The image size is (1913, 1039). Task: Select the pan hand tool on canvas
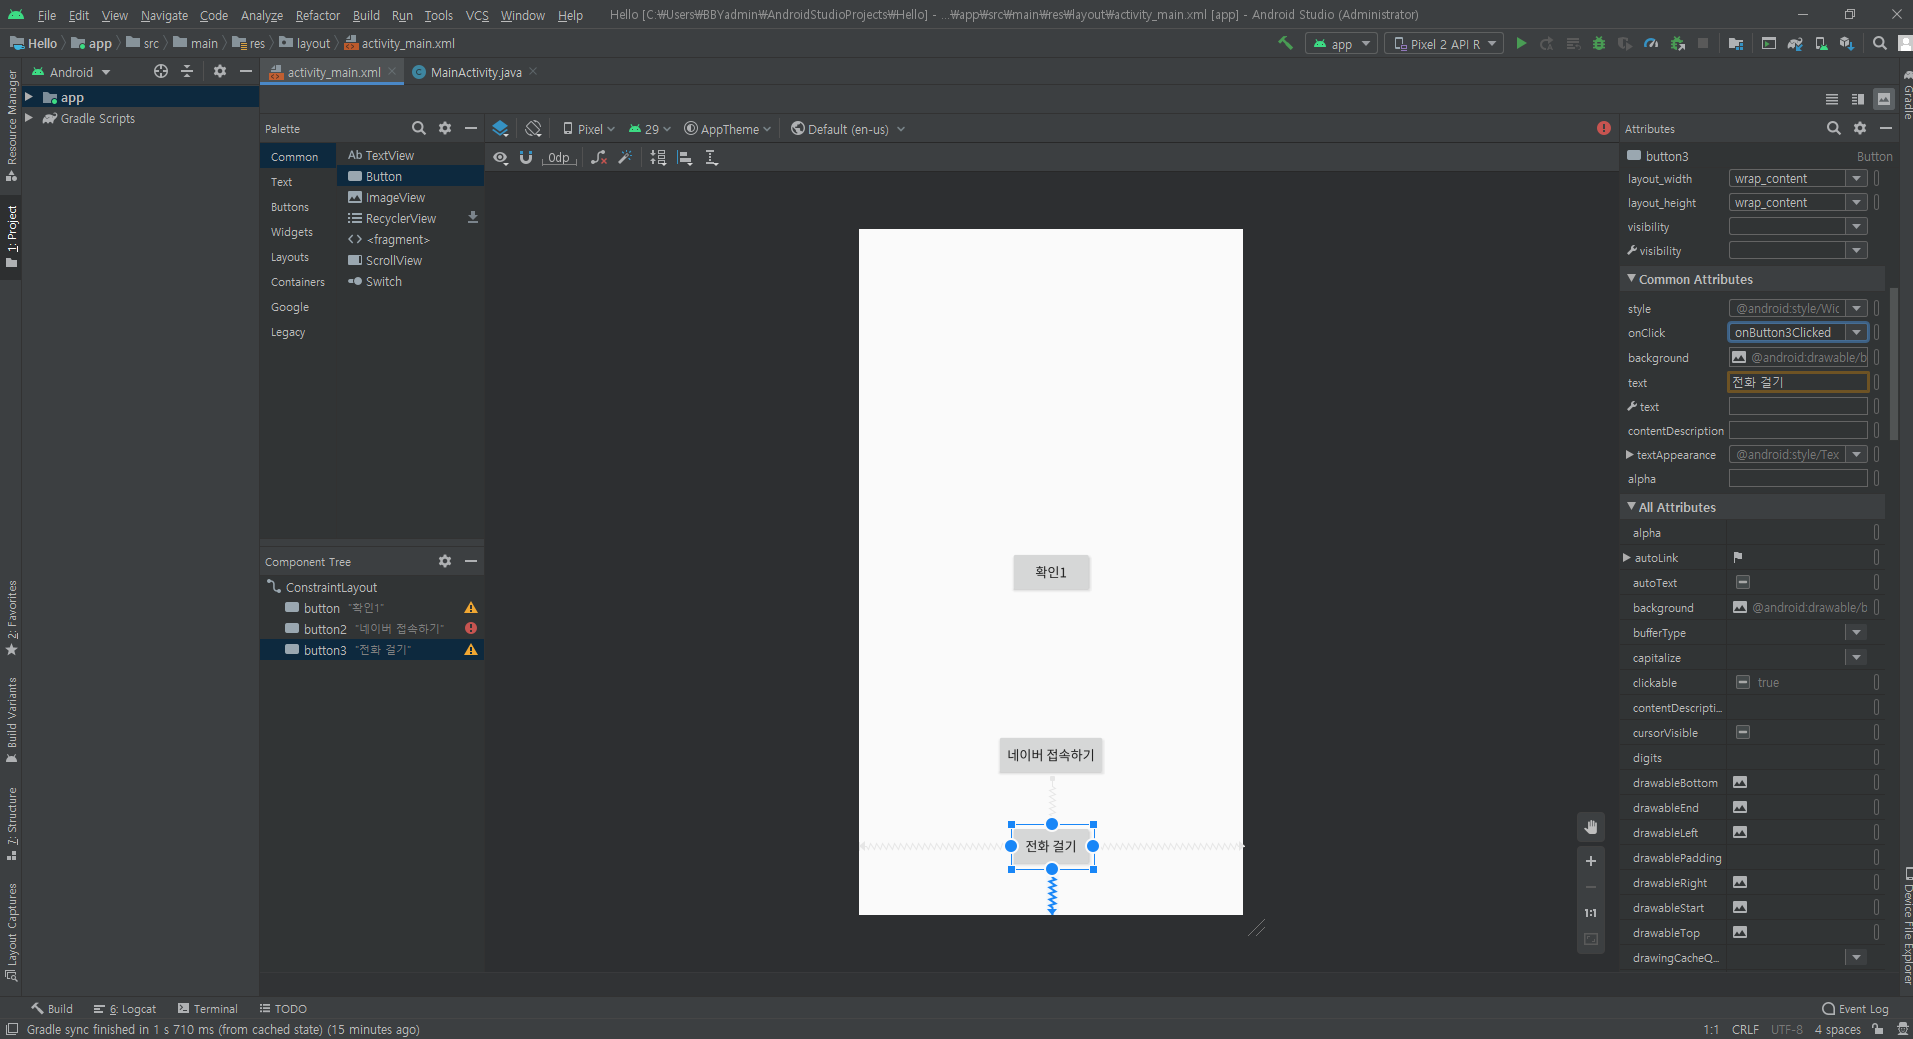[1591, 827]
